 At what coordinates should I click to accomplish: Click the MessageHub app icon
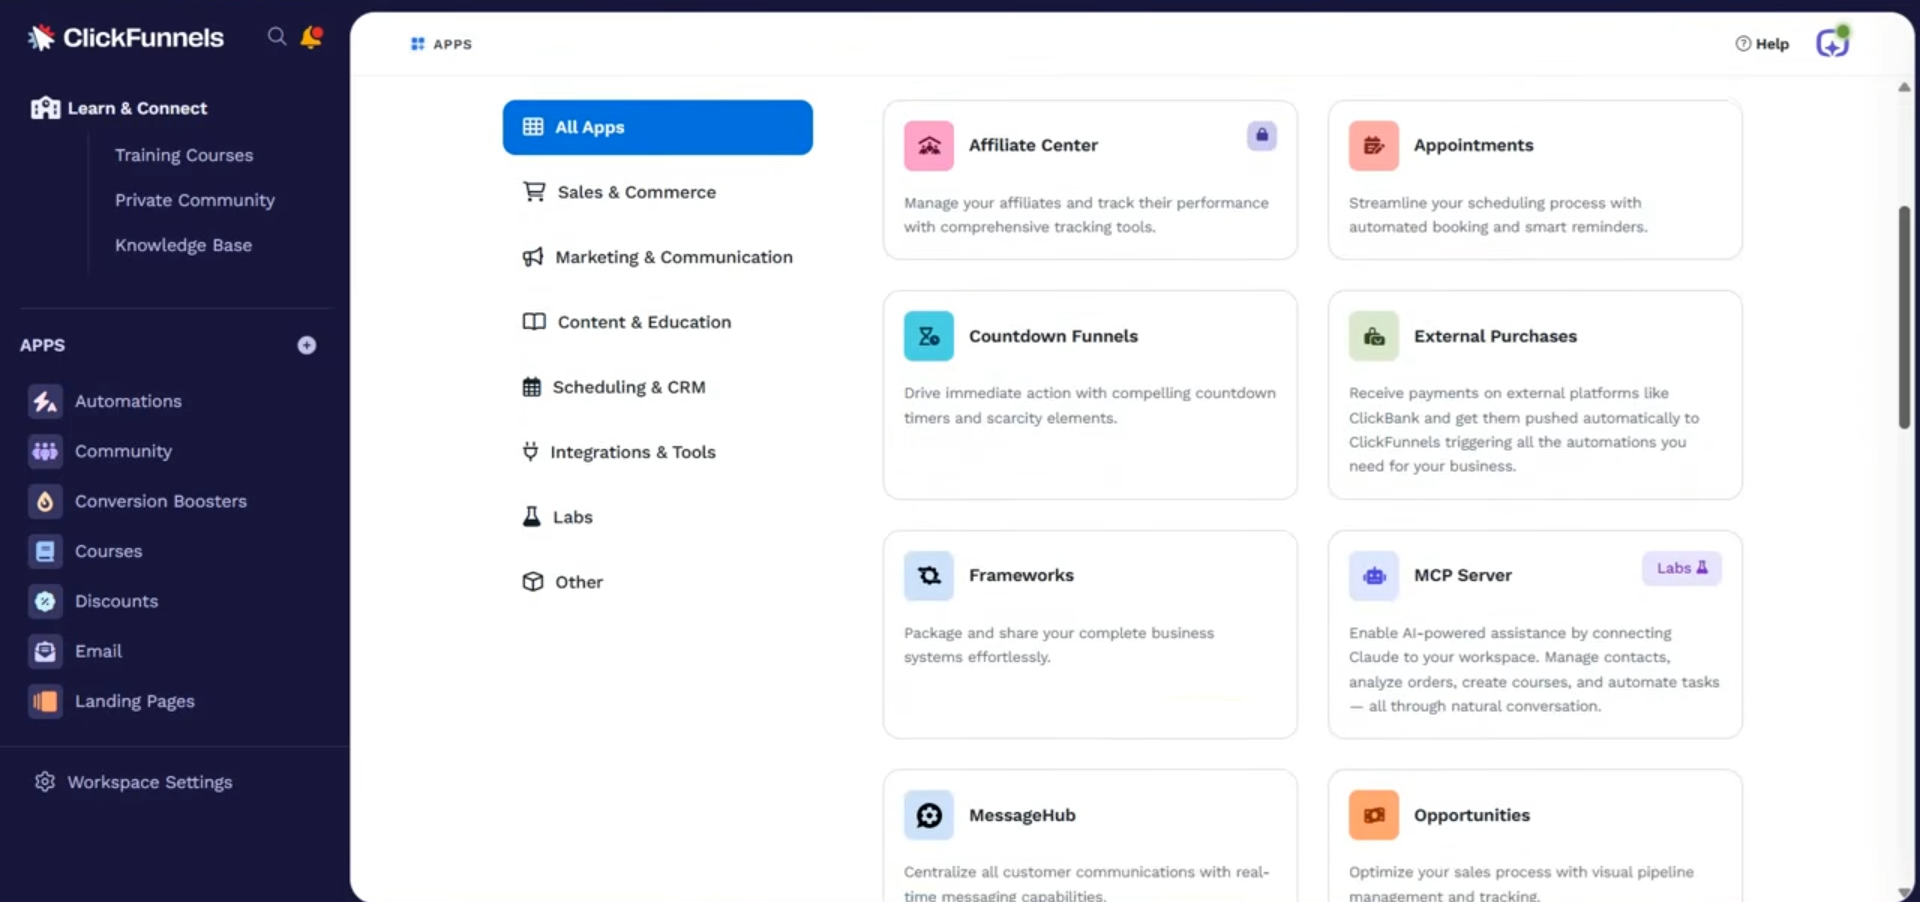tap(929, 815)
